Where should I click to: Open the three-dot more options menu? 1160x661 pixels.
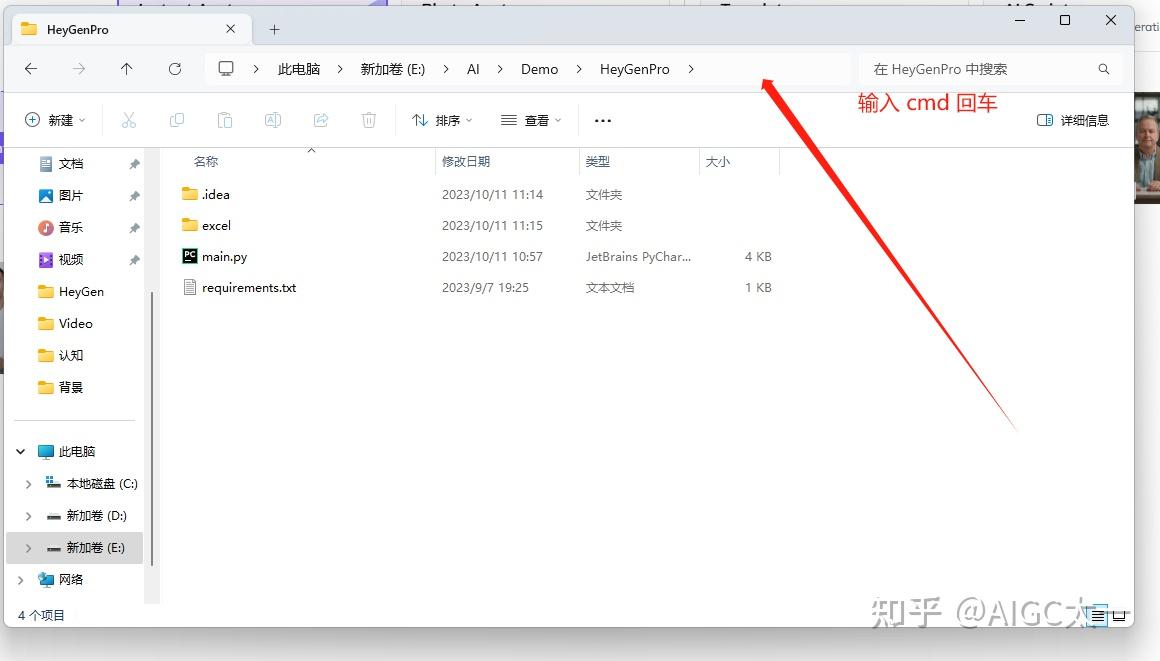[603, 121]
